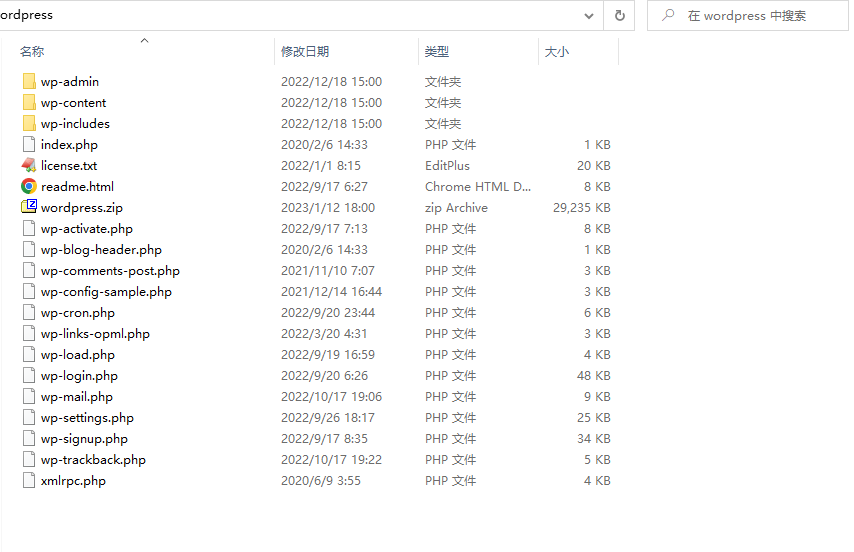This screenshot has width=854, height=552.
Task: Select the wp-cron.php file name
Action: [78, 312]
